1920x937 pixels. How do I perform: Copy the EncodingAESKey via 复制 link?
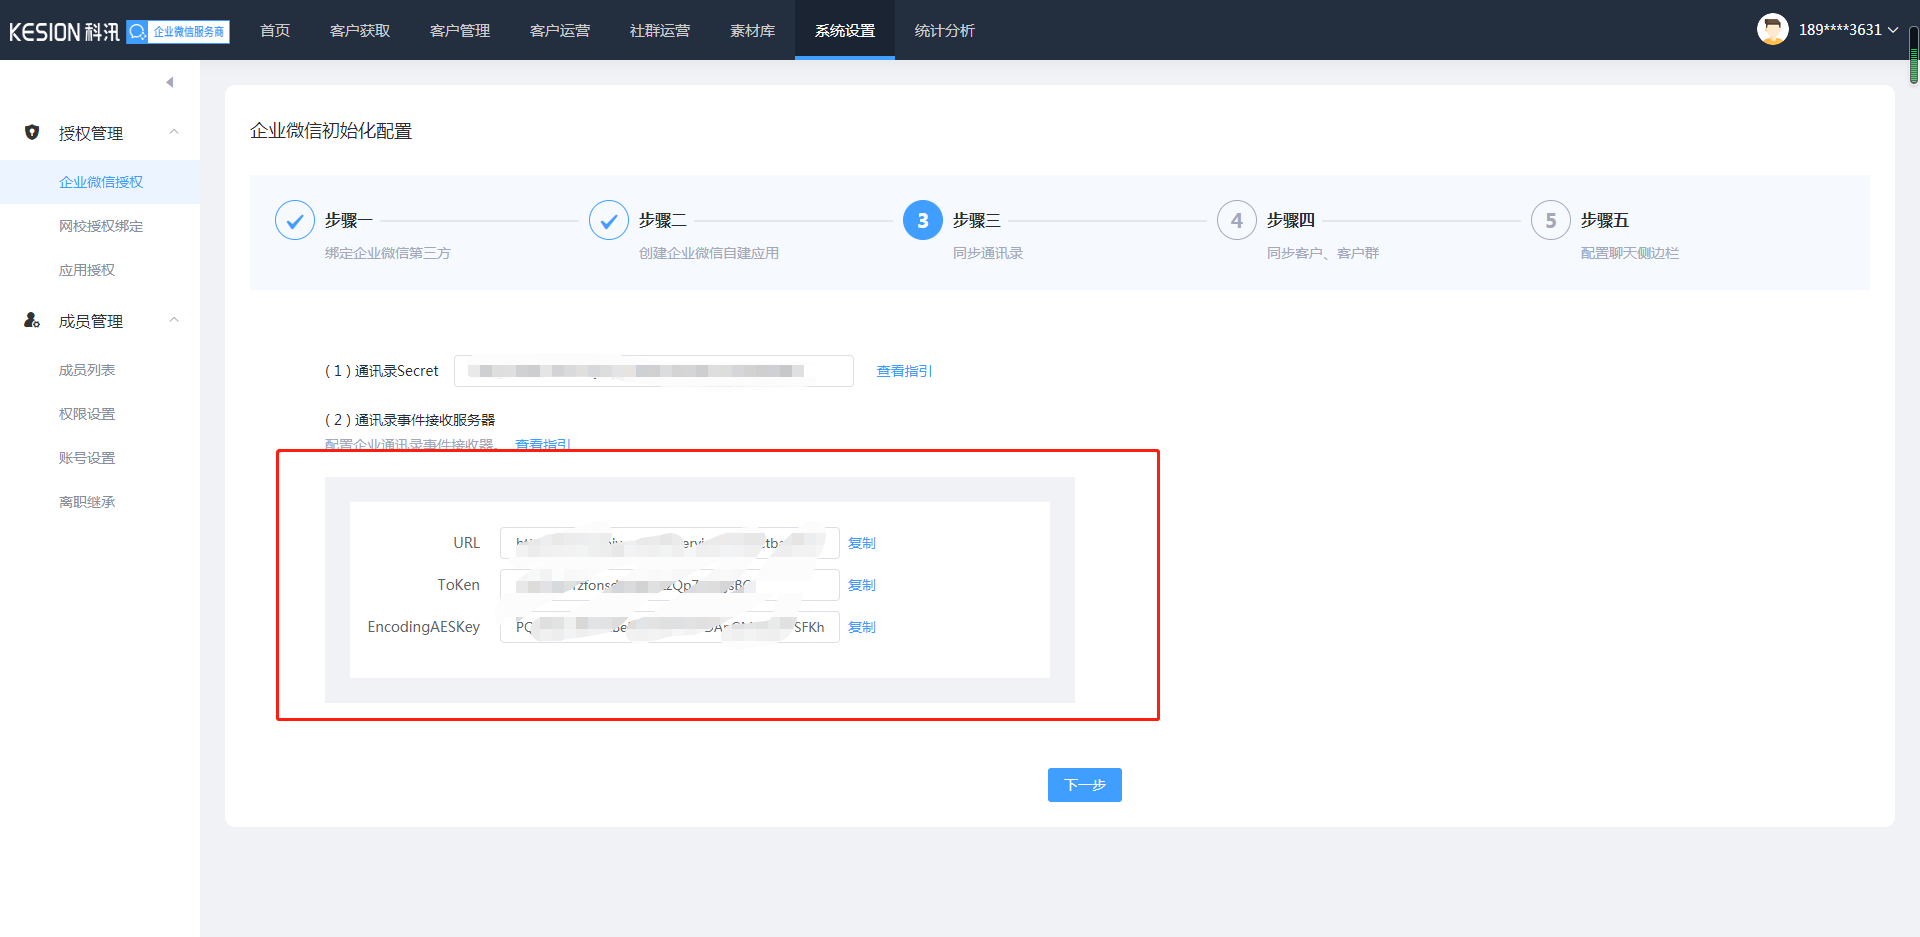(x=861, y=627)
